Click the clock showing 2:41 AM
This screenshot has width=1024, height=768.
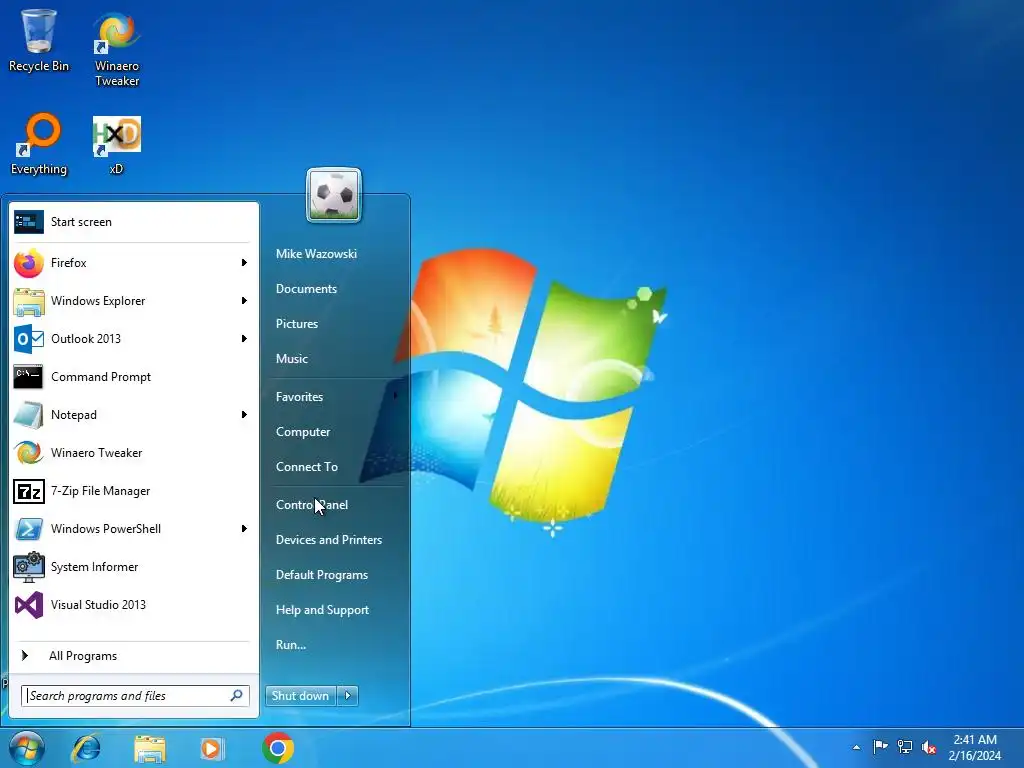(x=975, y=740)
